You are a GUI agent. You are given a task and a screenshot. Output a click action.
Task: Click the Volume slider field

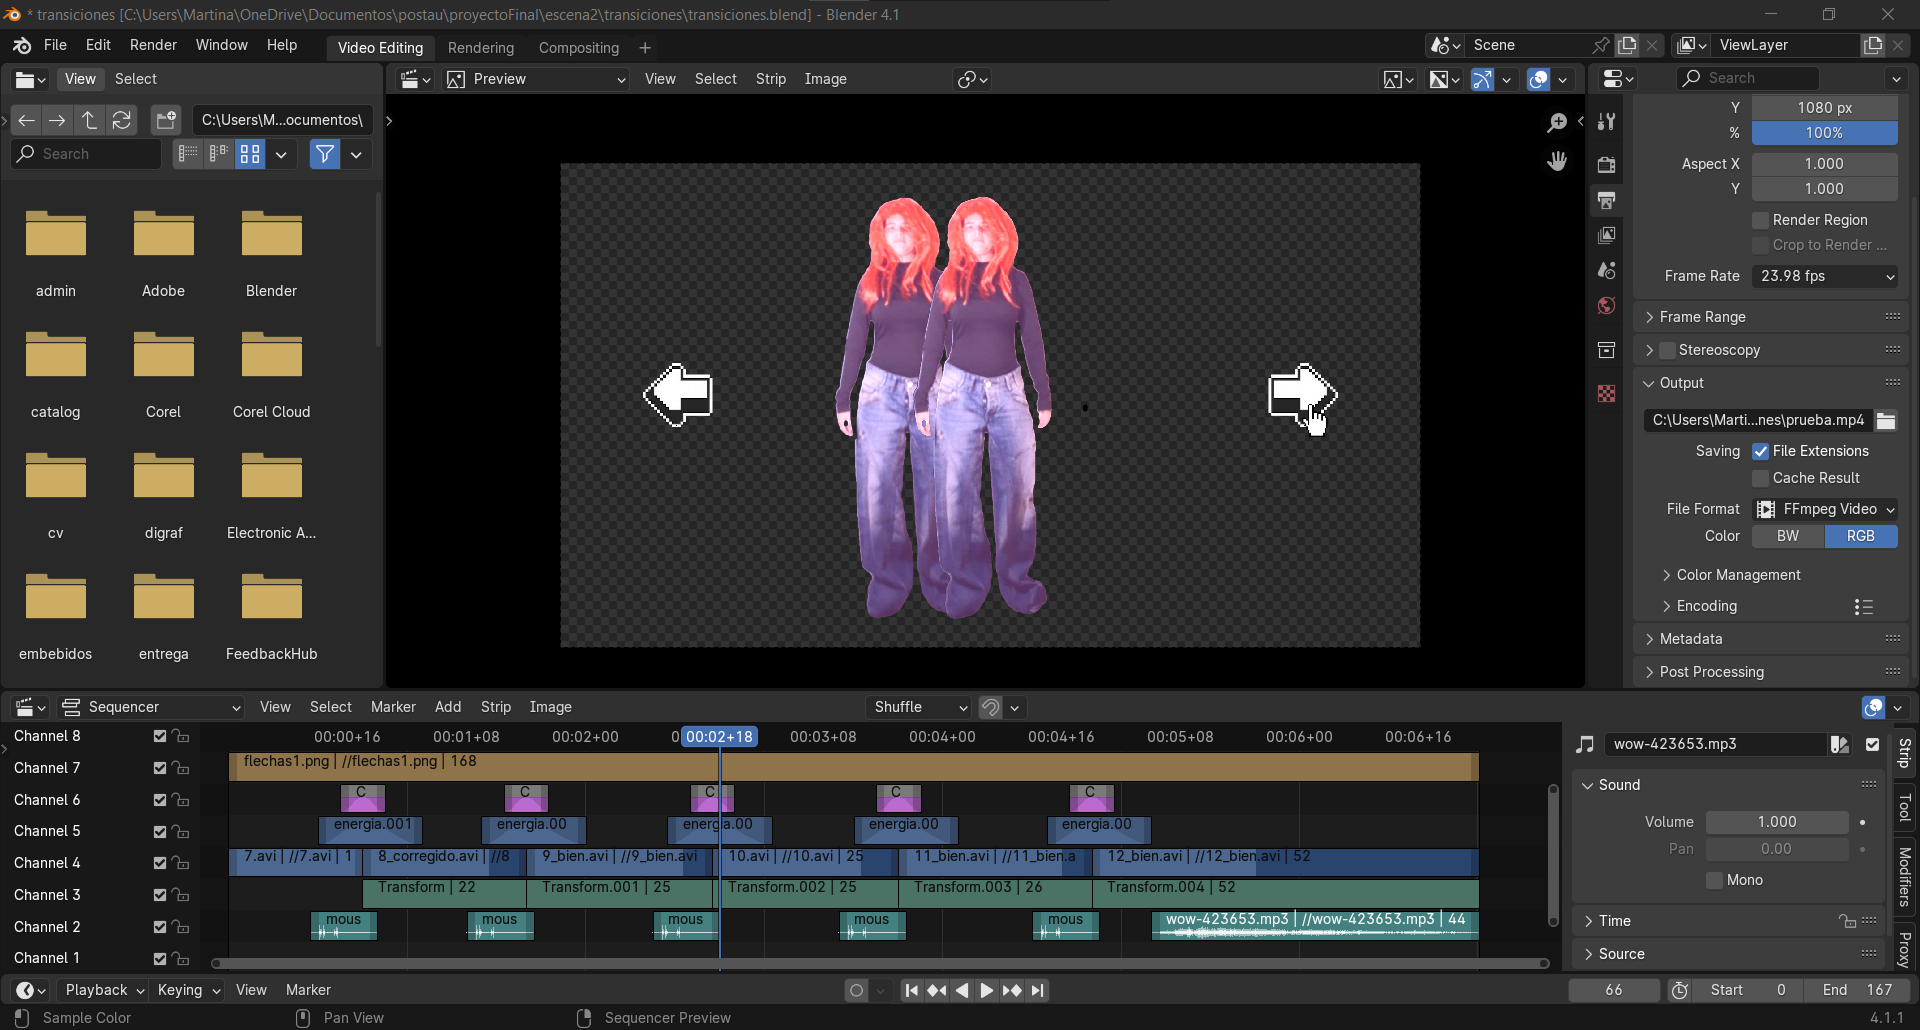point(1776,822)
